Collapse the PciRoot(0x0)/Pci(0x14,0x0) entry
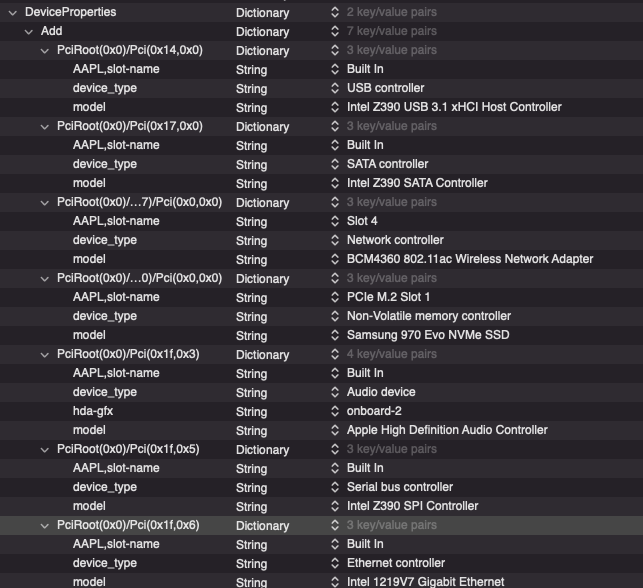 pos(45,50)
